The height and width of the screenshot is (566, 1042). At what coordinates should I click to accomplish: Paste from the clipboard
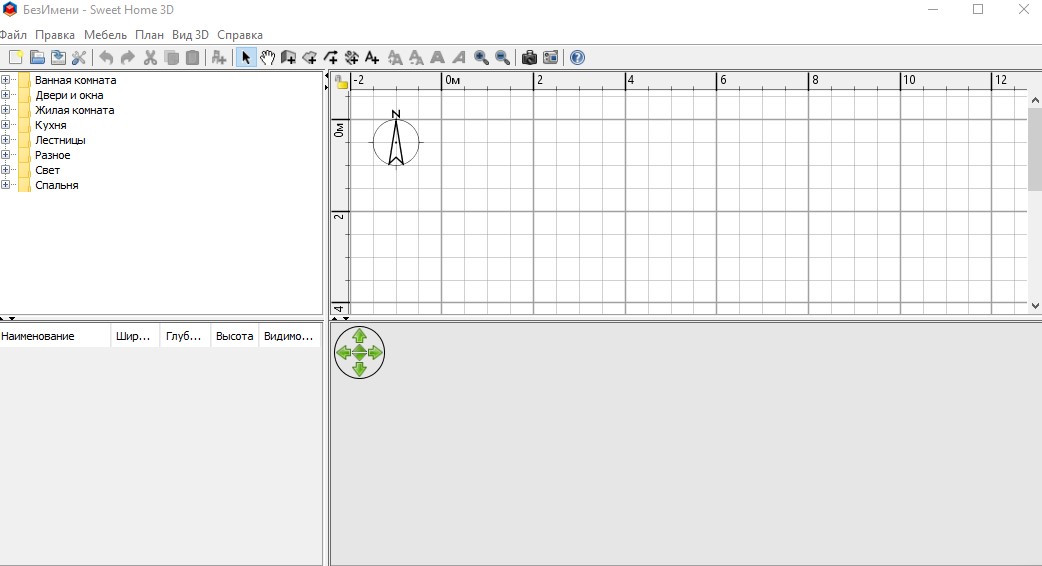pos(193,58)
